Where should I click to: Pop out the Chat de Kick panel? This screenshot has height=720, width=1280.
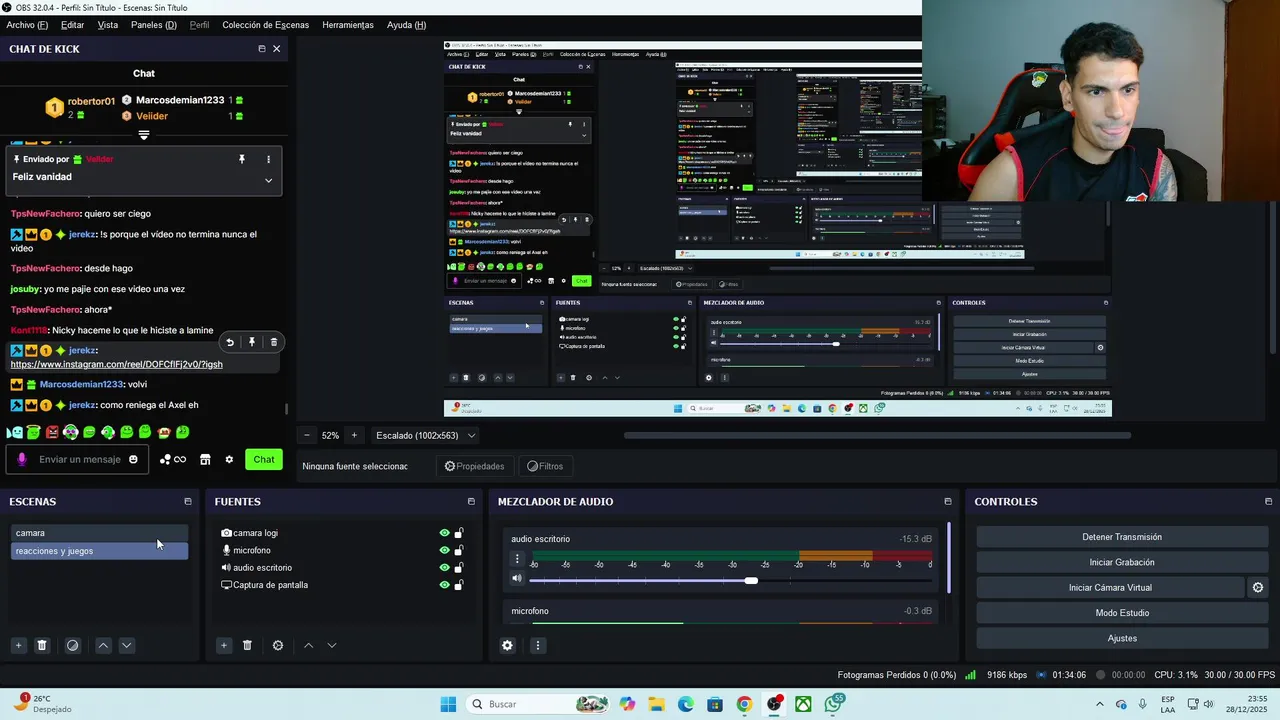[262, 49]
